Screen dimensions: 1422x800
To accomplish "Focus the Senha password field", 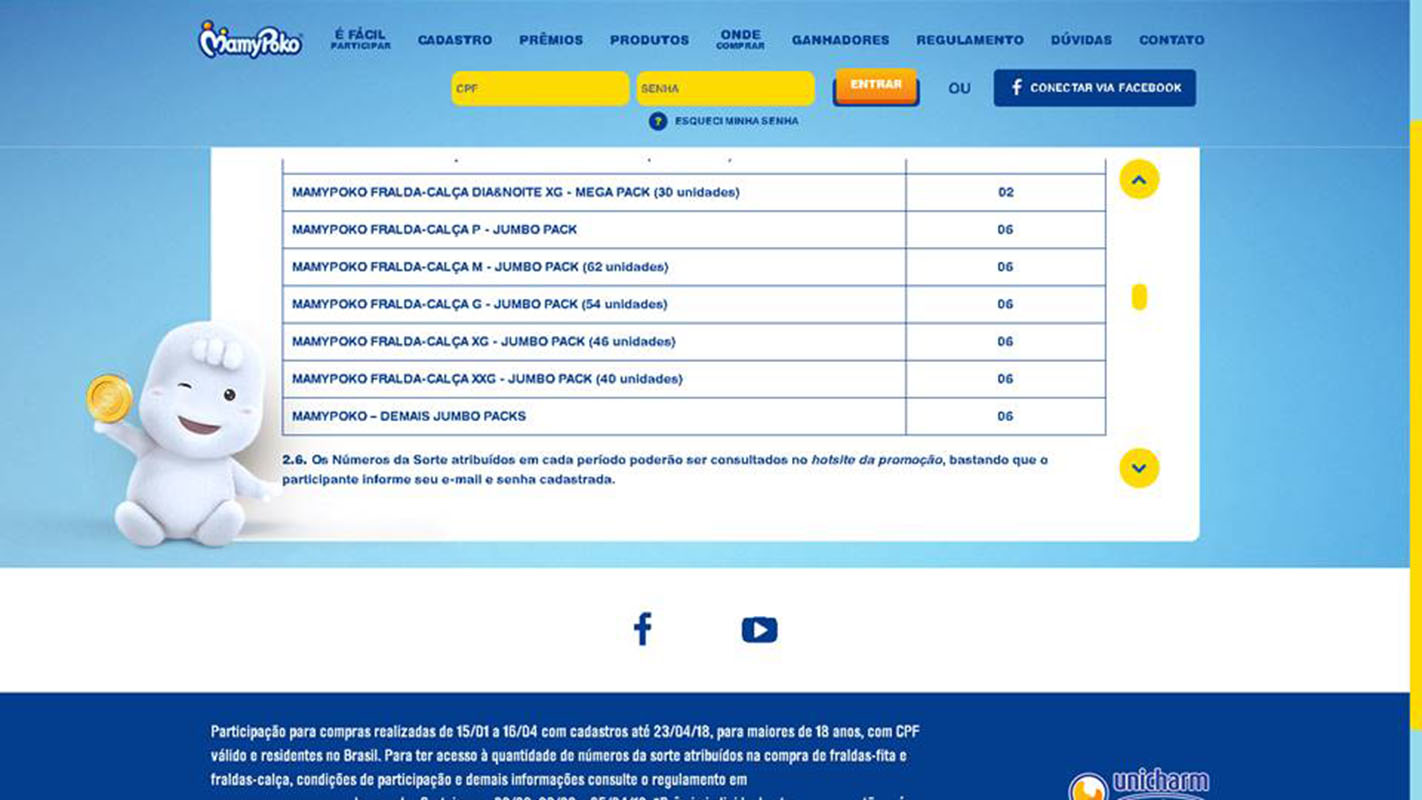I will (725, 88).
